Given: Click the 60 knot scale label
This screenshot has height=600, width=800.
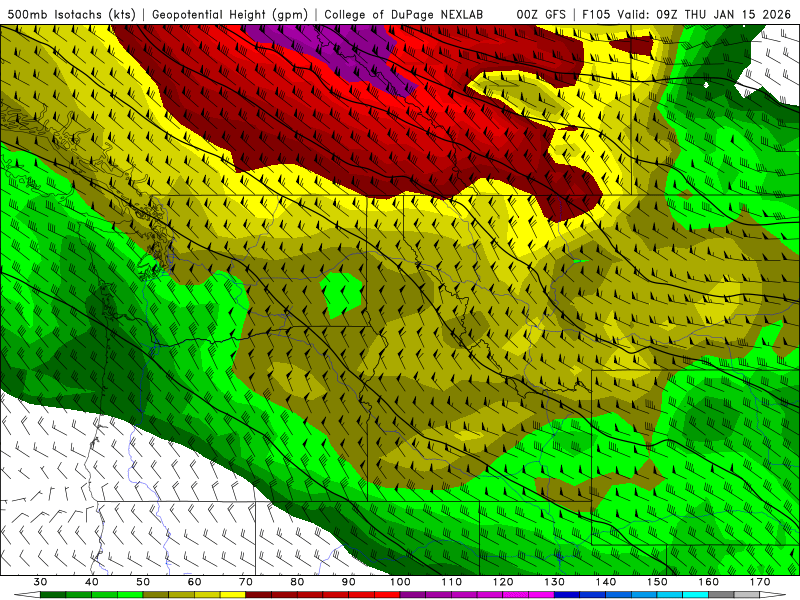Looking at the screenshot, I should (194, 582).
